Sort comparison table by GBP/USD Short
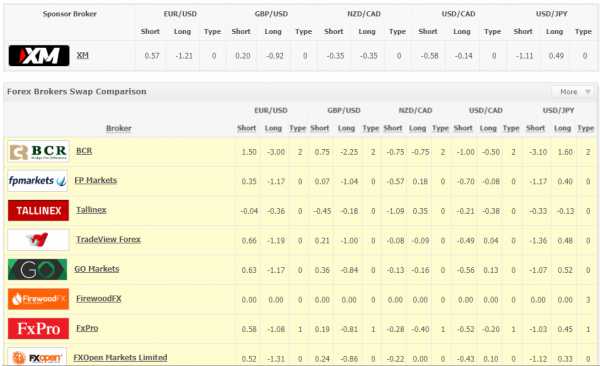This screenshot has width=600, height=366. 320,128
